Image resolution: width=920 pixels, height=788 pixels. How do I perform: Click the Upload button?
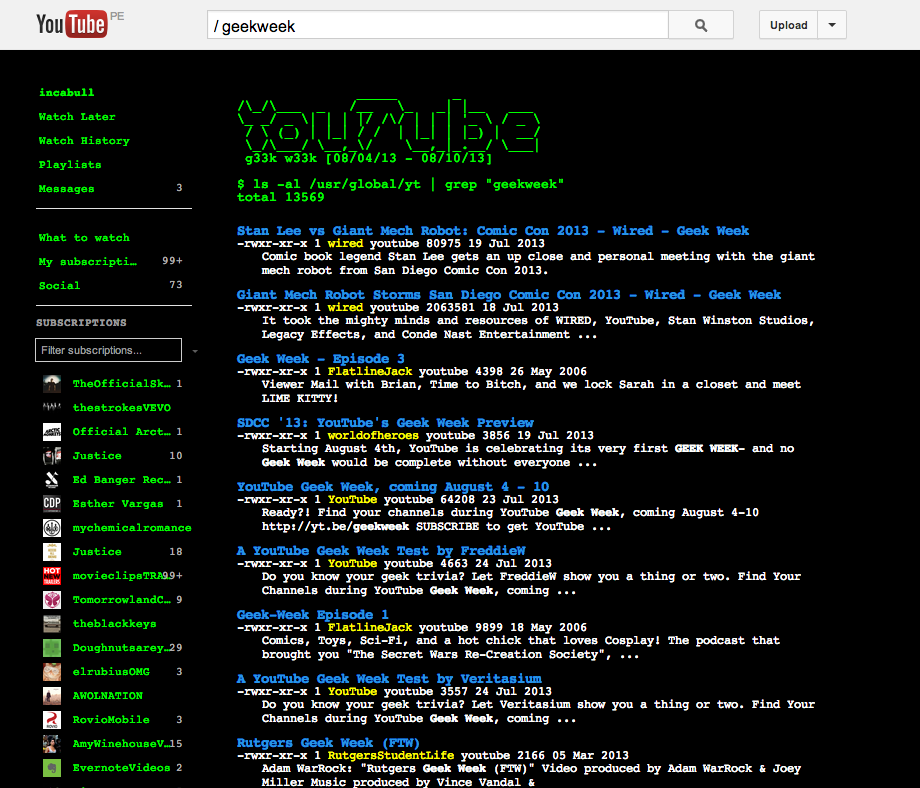[789, 25]
